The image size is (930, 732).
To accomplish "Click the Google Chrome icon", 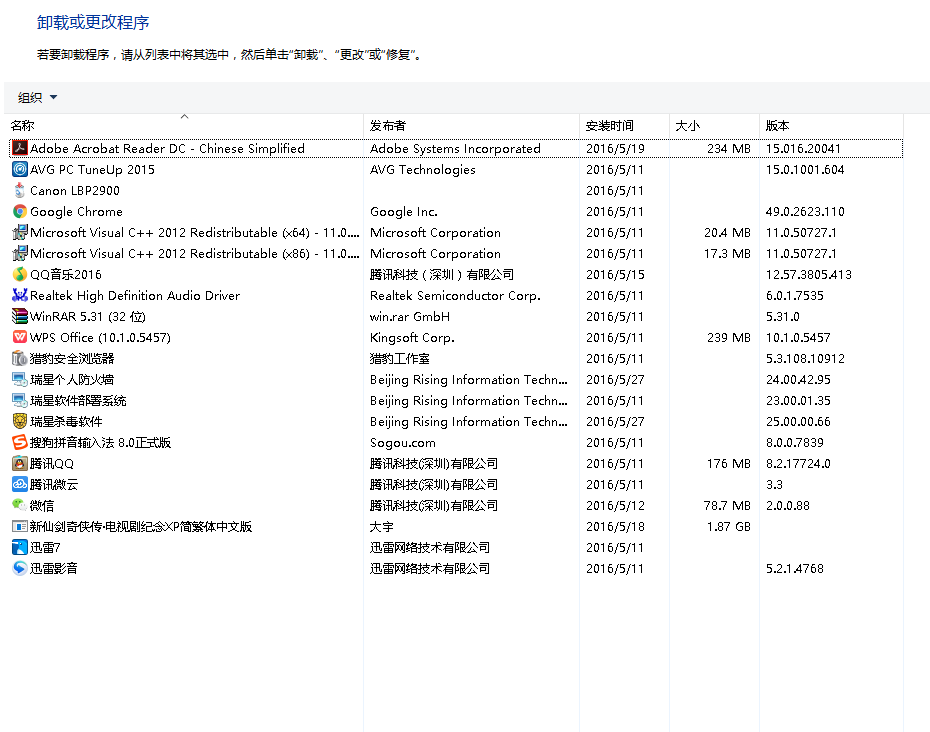I will [20, 212].
